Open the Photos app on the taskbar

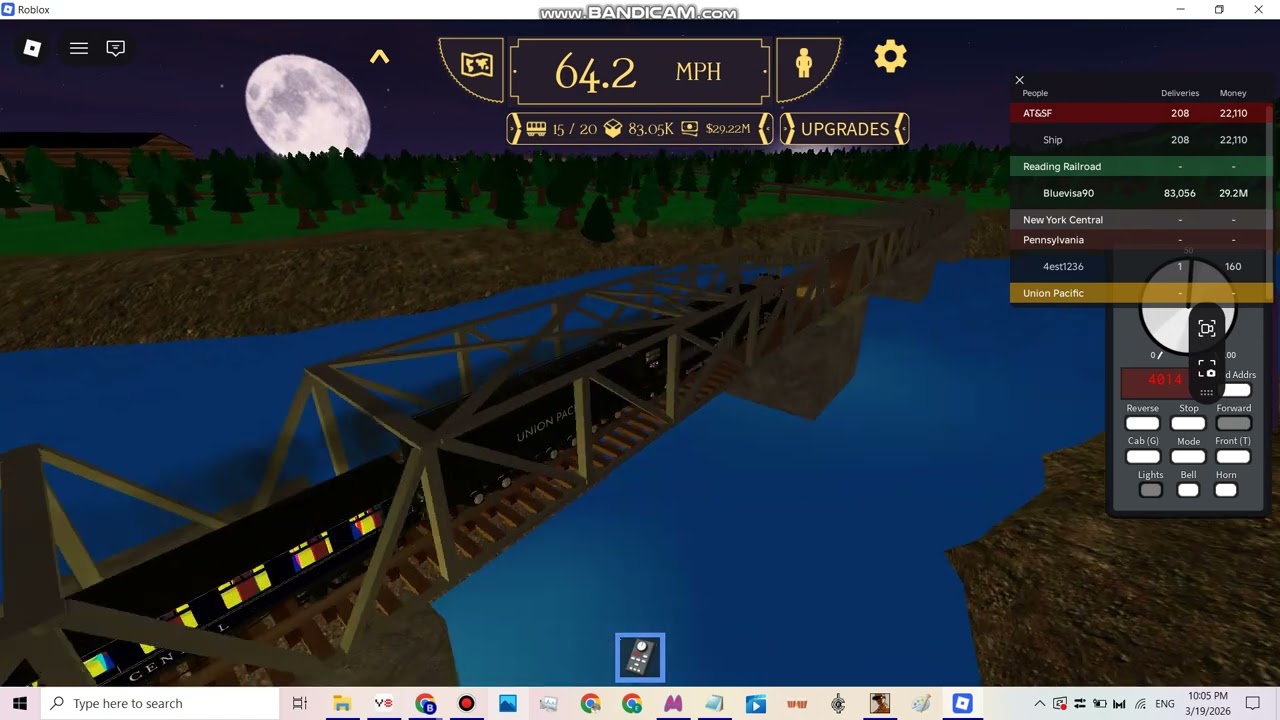pyautogui.click(x=508, y=703)
